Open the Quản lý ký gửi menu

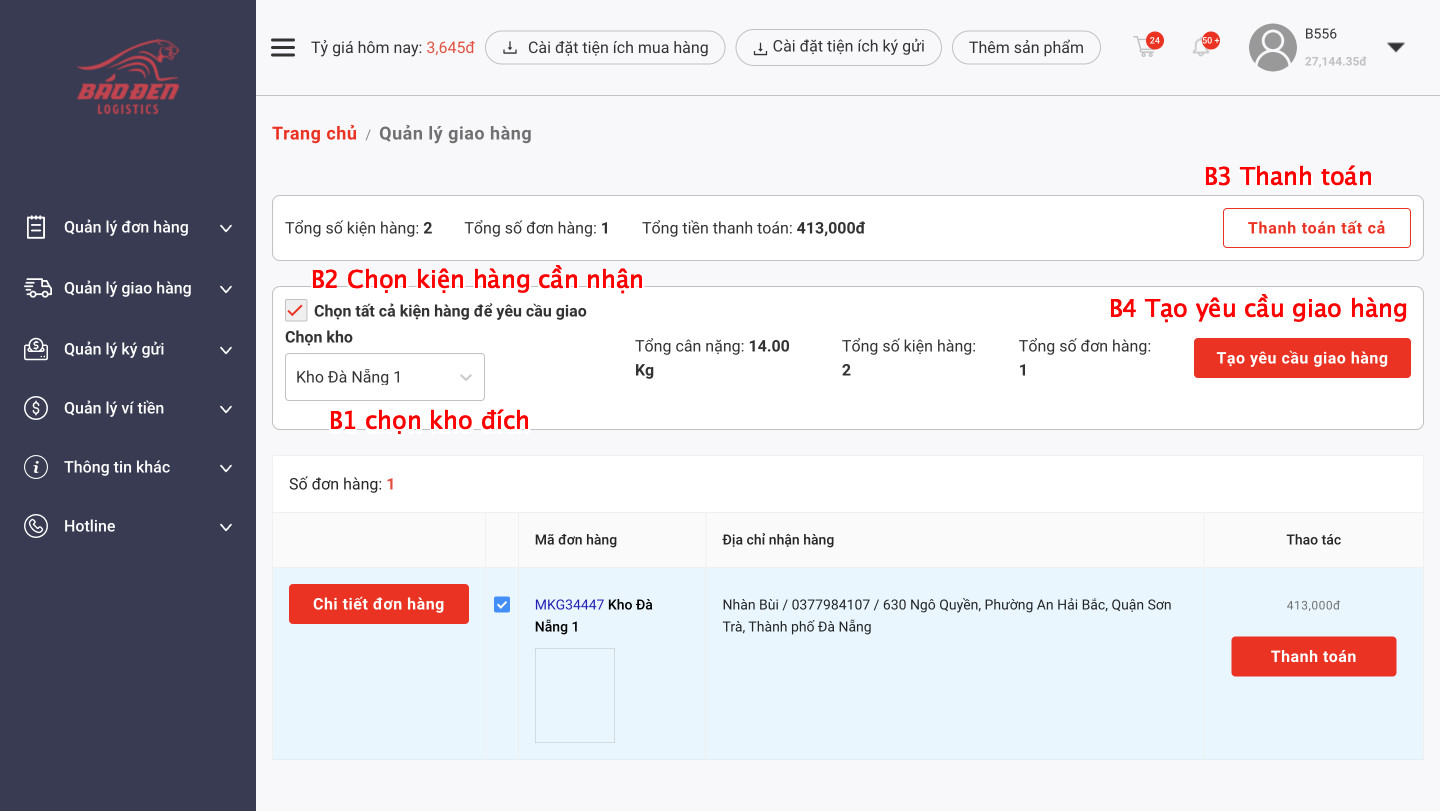point(114,349)
